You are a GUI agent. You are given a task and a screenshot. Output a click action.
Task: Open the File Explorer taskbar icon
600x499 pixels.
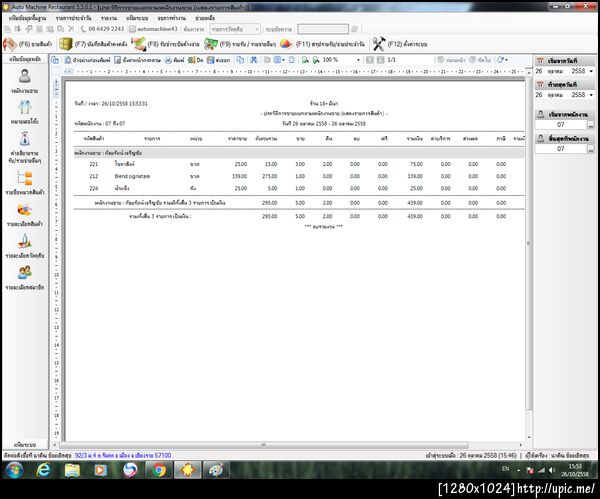click(72, 470)
